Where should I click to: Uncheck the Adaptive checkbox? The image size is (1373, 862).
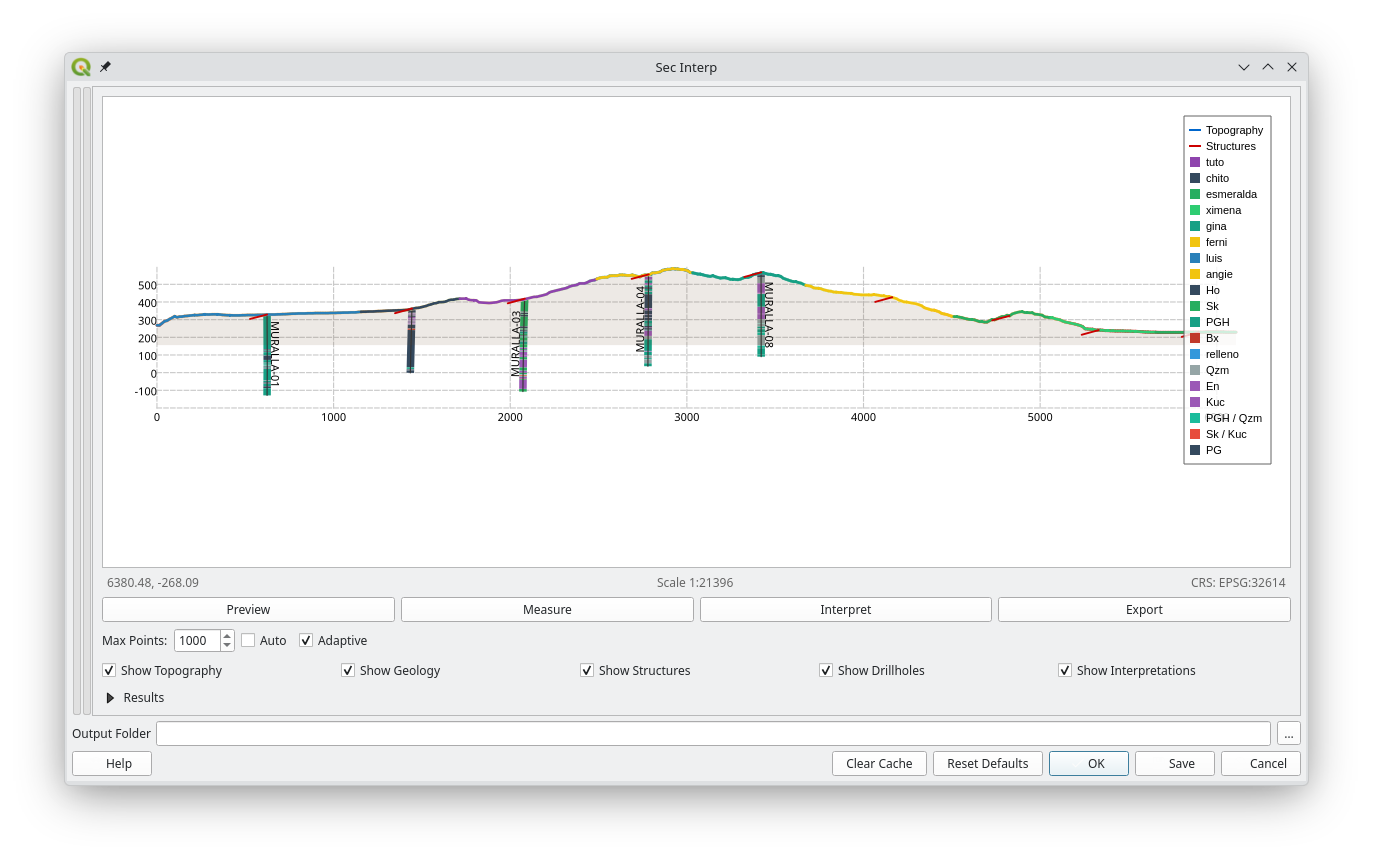[x=306, y=640]
